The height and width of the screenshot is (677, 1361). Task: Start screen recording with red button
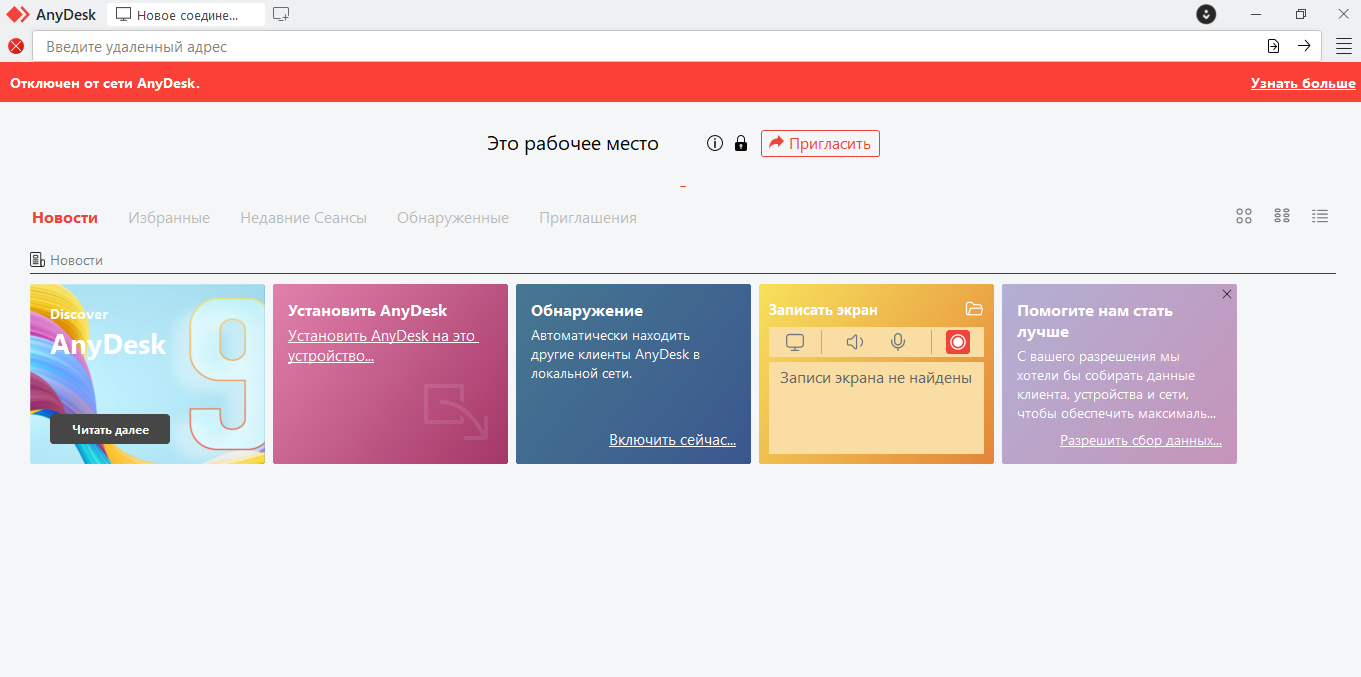(957, 342)
